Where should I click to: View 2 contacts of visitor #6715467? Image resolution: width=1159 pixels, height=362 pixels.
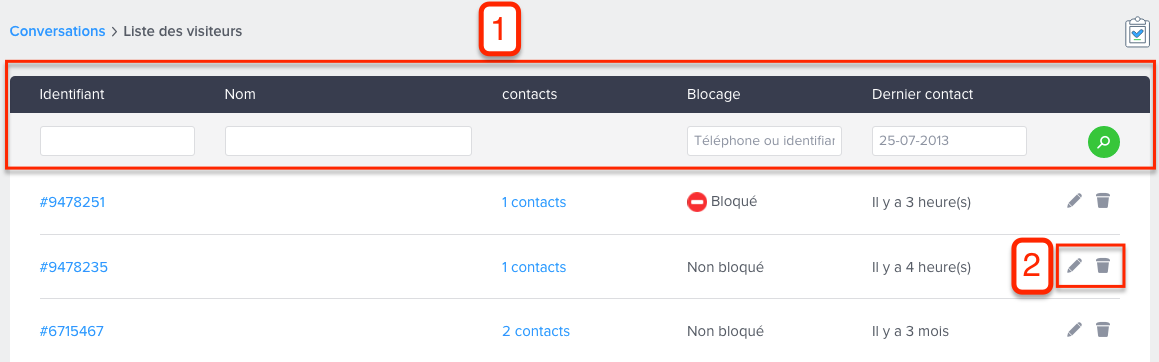click(536, 331)
